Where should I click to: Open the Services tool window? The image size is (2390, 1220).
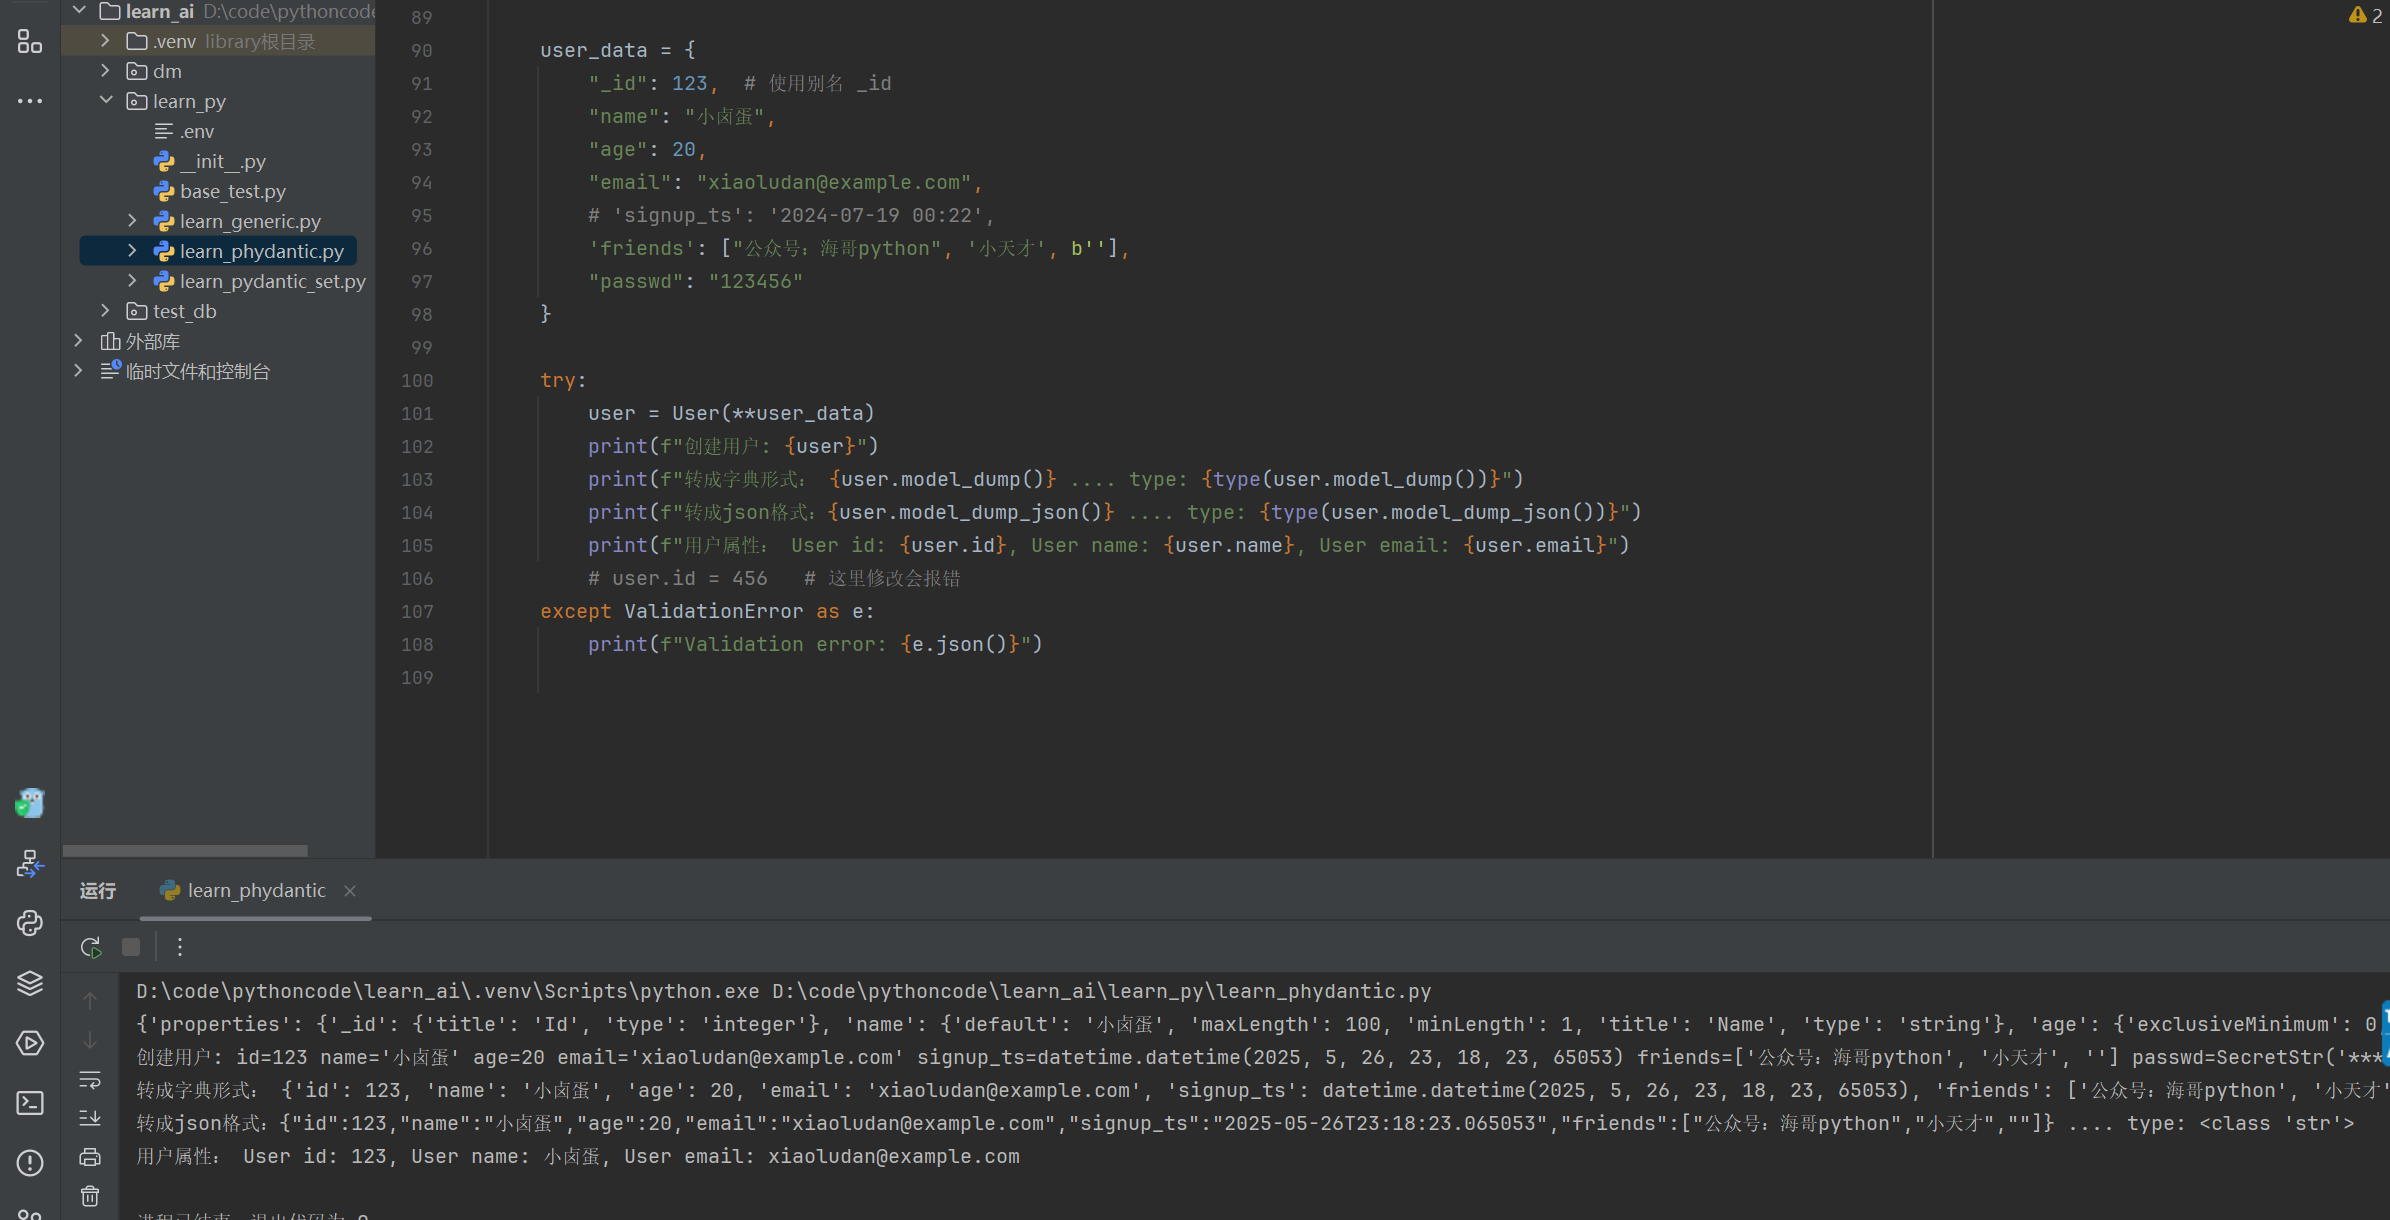point(30,1043)
